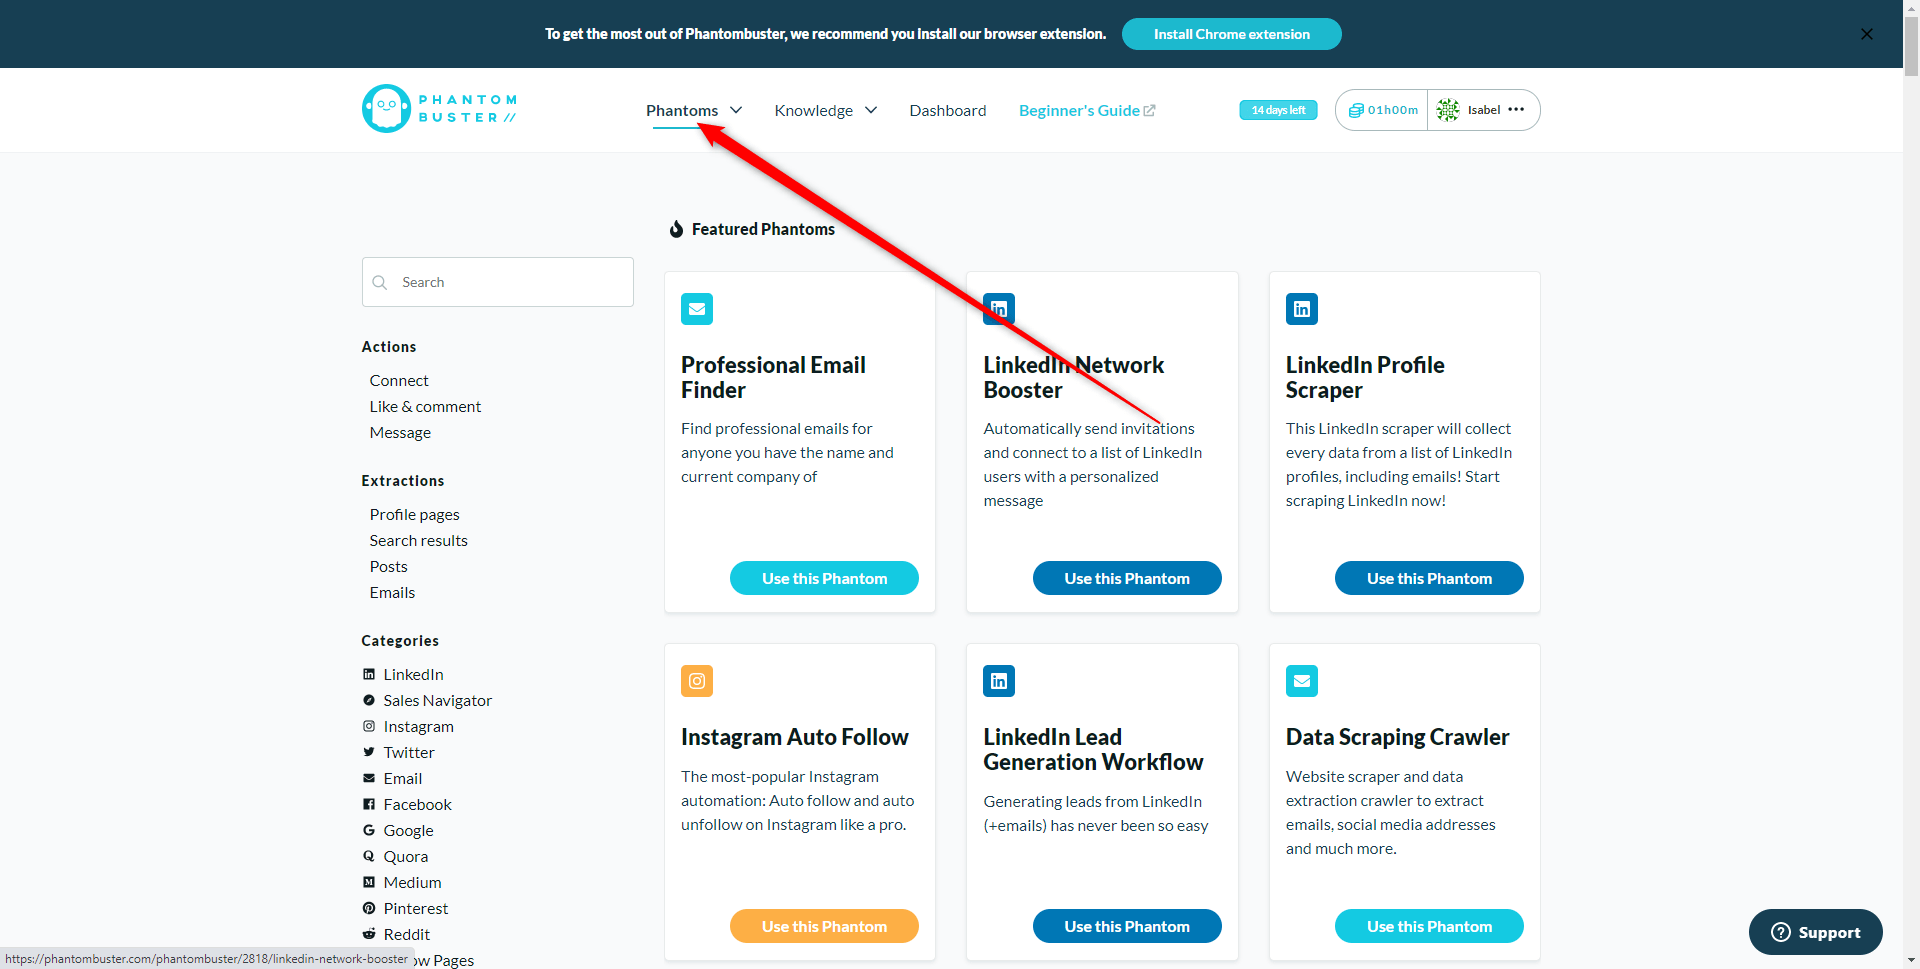Viewport: 1920px width, 969px height.
Task: Open the Phantoms menu label
Action: tap(682, 110)
